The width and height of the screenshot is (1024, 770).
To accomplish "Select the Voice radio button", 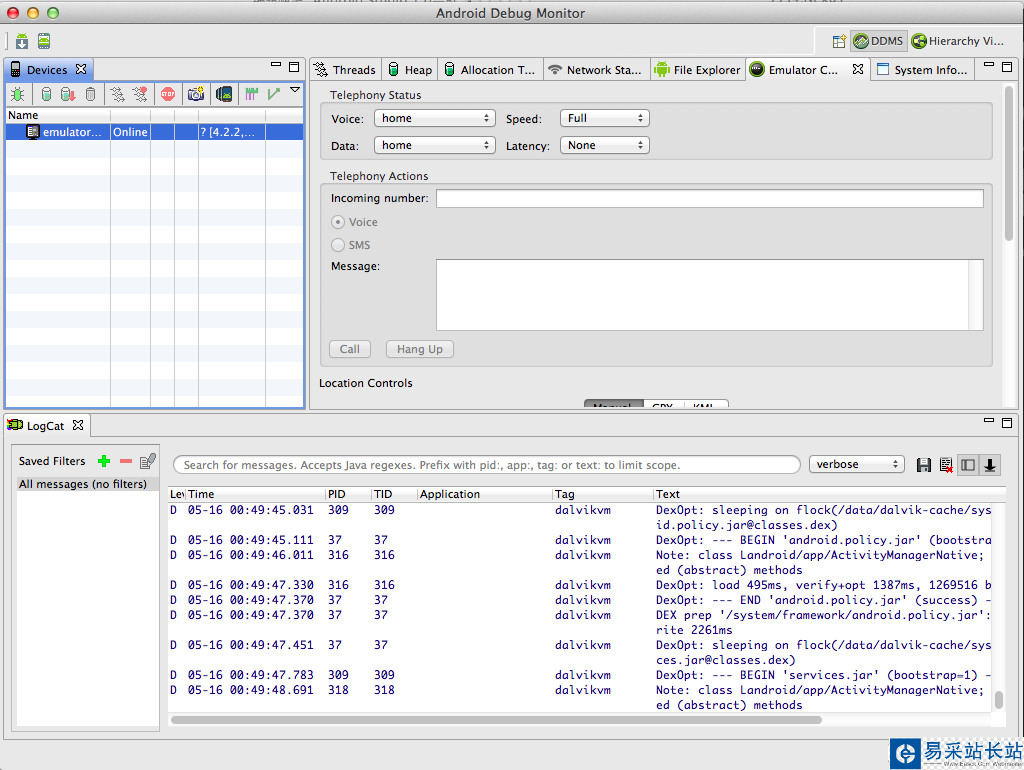I will (x=338, y=222).
